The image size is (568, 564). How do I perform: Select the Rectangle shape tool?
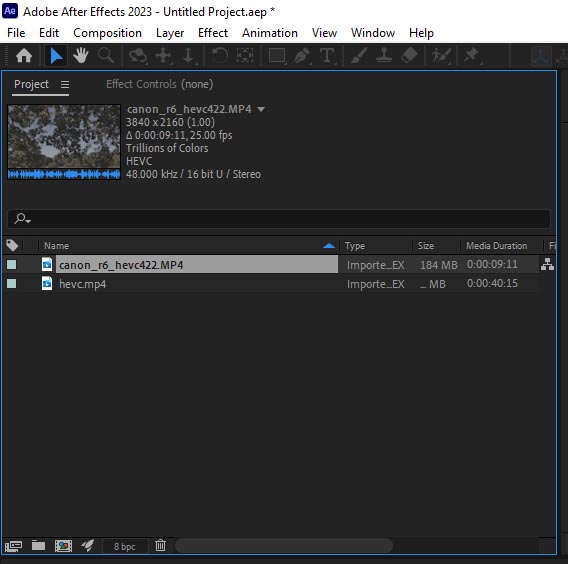tap(277, 56)
